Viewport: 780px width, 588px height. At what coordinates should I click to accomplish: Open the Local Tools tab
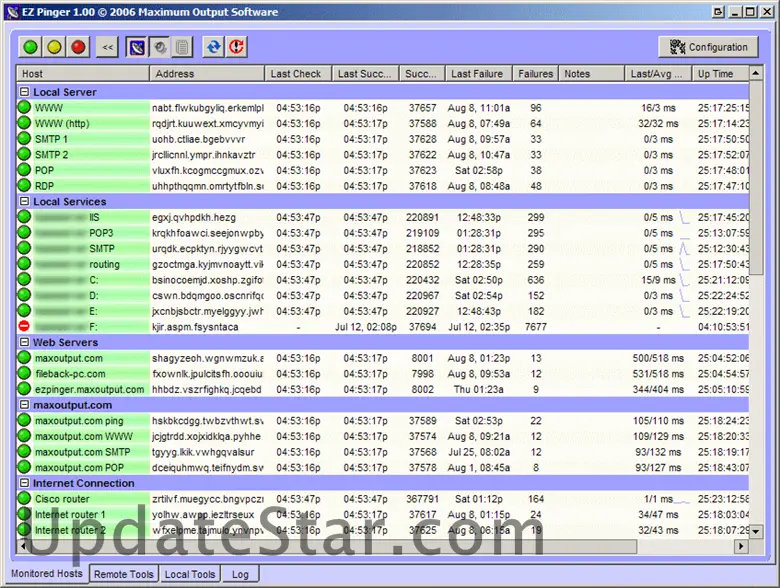190,574
